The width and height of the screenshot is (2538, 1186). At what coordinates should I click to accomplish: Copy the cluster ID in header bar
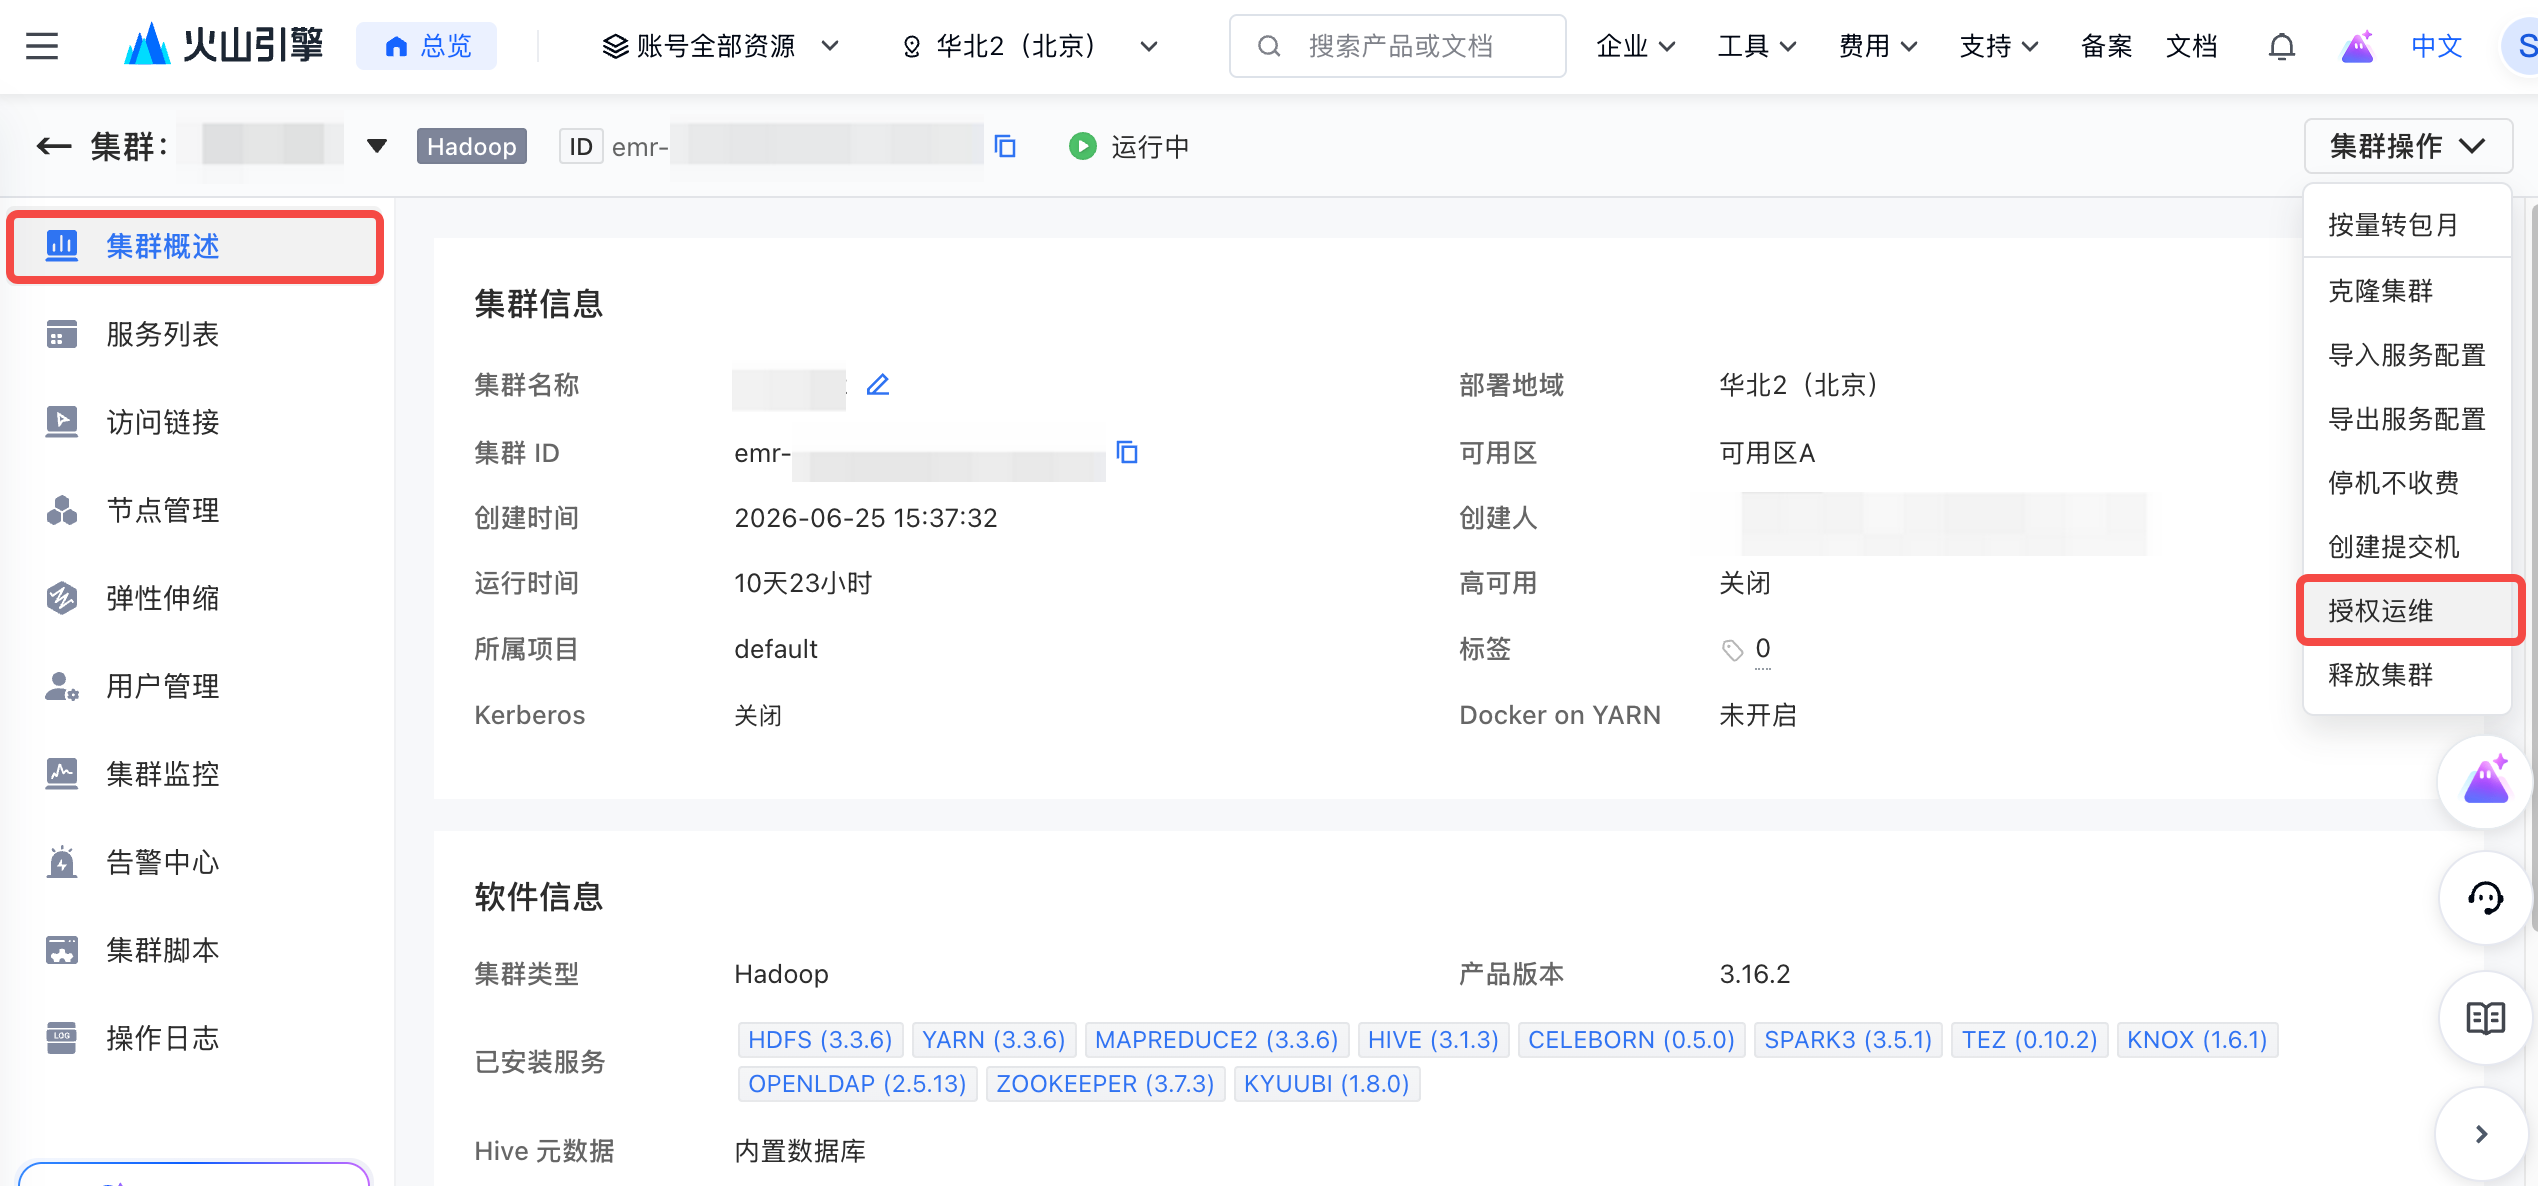coord(1005,147)
